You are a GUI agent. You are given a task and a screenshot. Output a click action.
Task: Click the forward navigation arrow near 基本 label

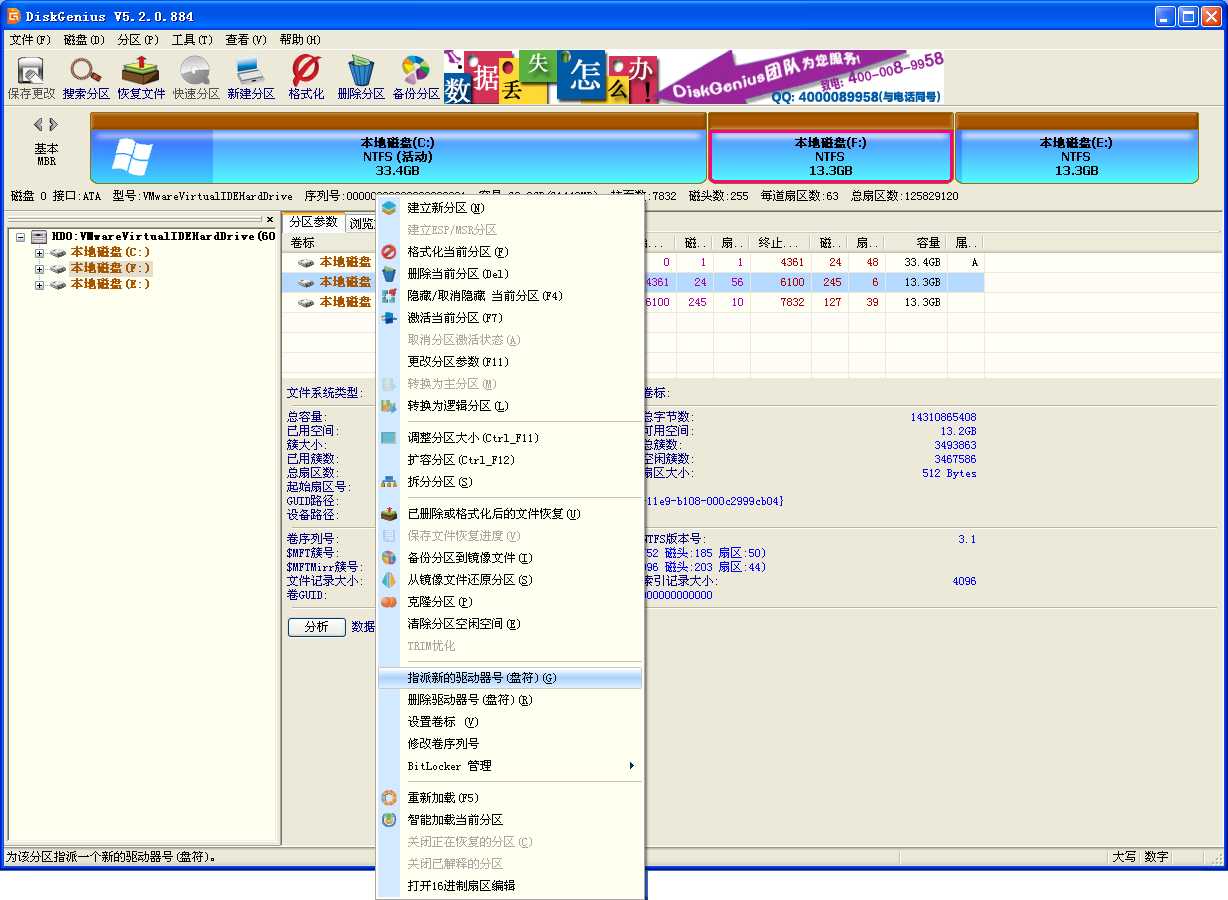[x=52, y=124]
